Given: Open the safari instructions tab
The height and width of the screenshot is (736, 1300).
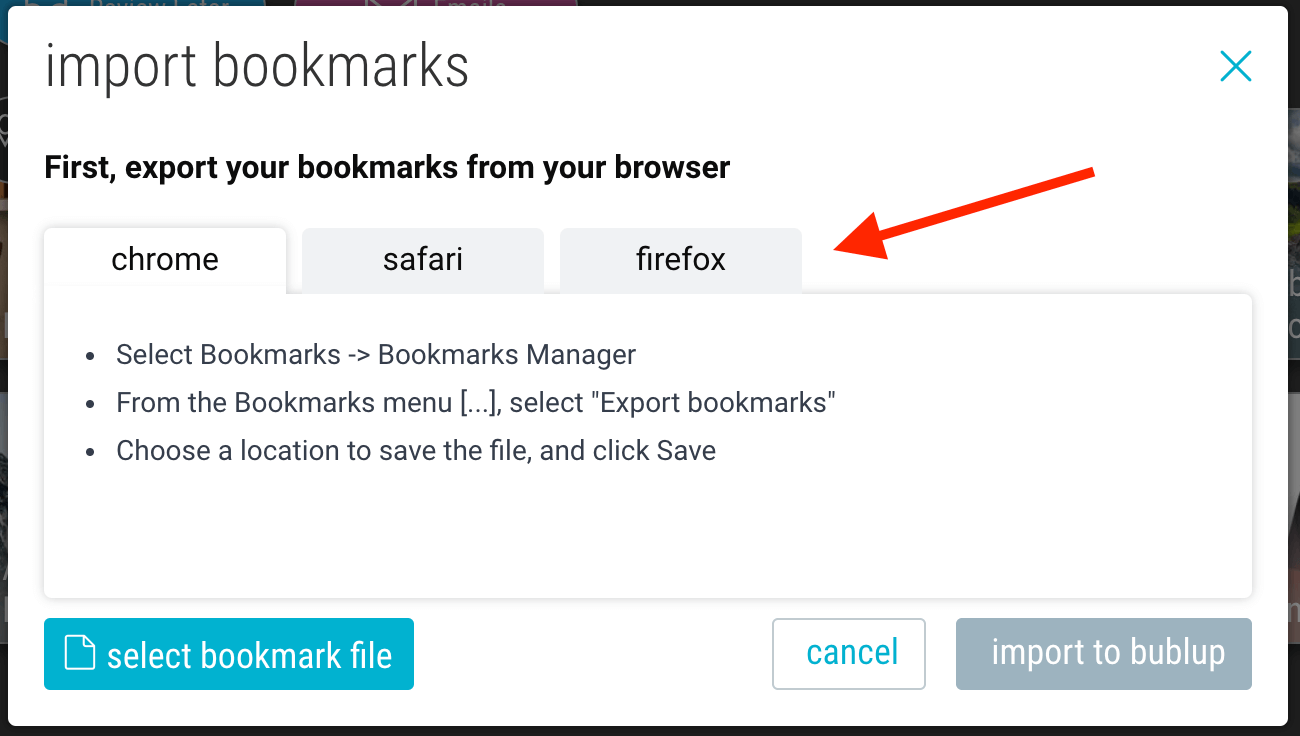Looking at the screenshot, I should [423, 260].
